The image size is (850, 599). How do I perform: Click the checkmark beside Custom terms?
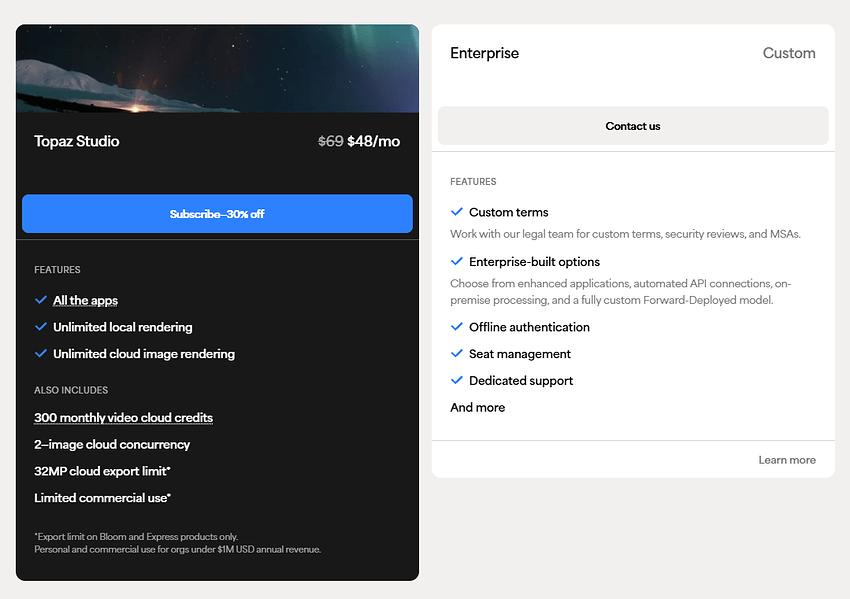[x=456, y=211]
